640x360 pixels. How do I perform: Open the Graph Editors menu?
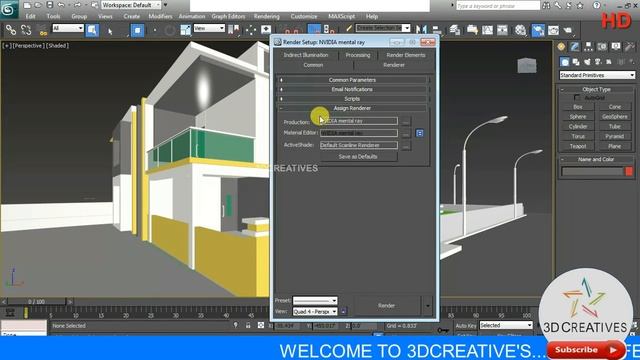[228, 16]
